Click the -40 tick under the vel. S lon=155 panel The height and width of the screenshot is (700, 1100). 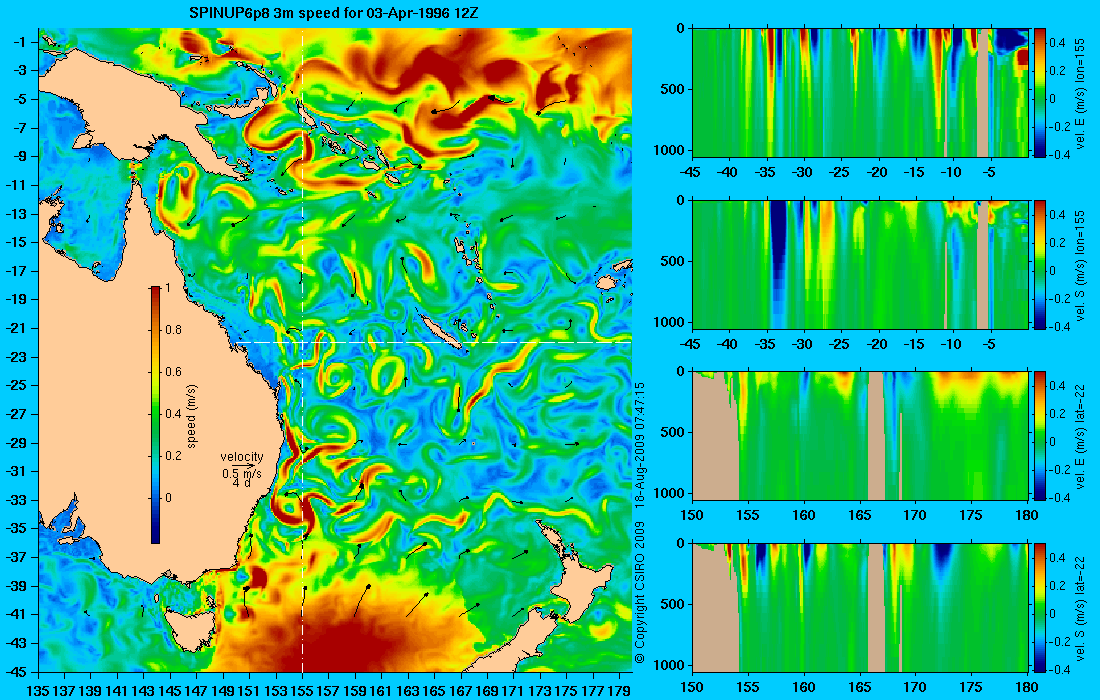[729, 344]
